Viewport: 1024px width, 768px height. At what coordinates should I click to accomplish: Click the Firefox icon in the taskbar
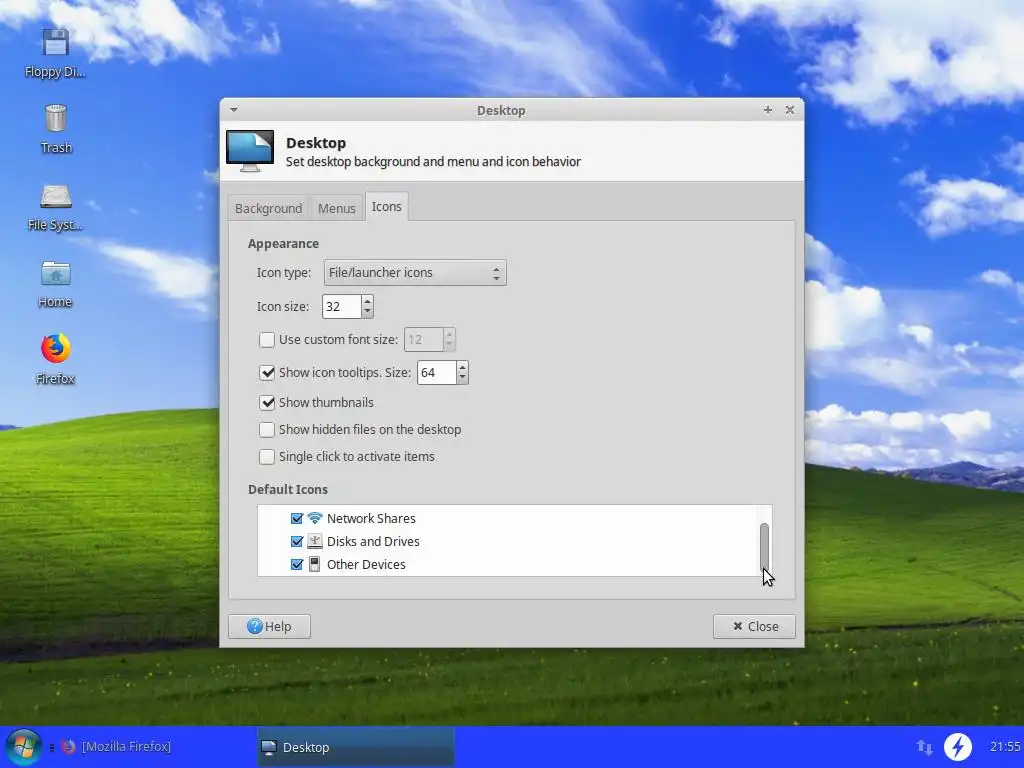click(x=69, y=746)
